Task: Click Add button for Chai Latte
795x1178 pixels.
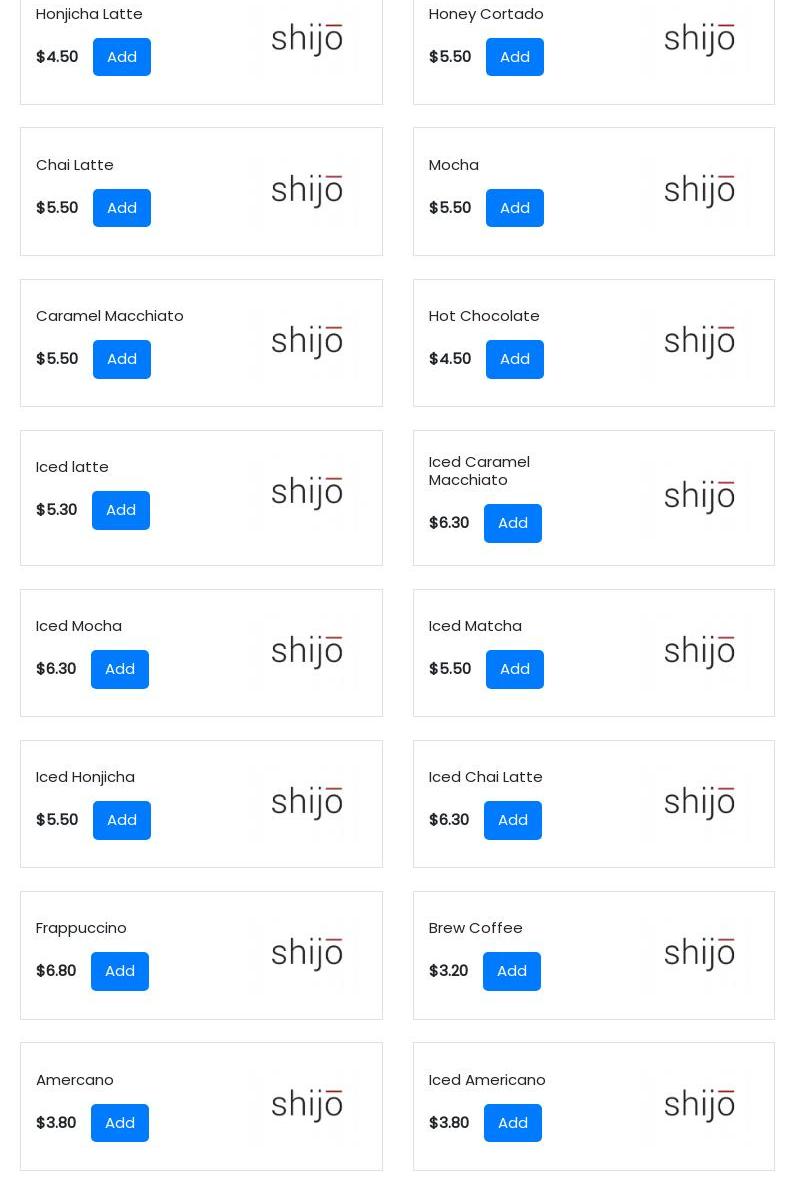Action: 122,208
